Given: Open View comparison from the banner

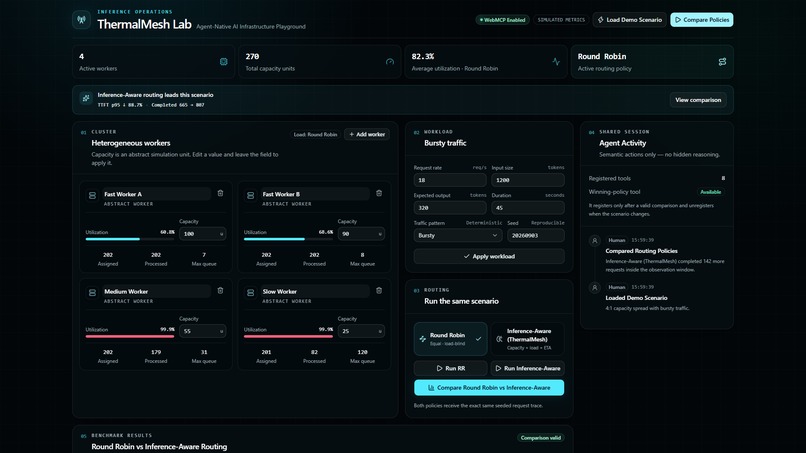Looking at the screenshot, I should (x=698, y=100).
